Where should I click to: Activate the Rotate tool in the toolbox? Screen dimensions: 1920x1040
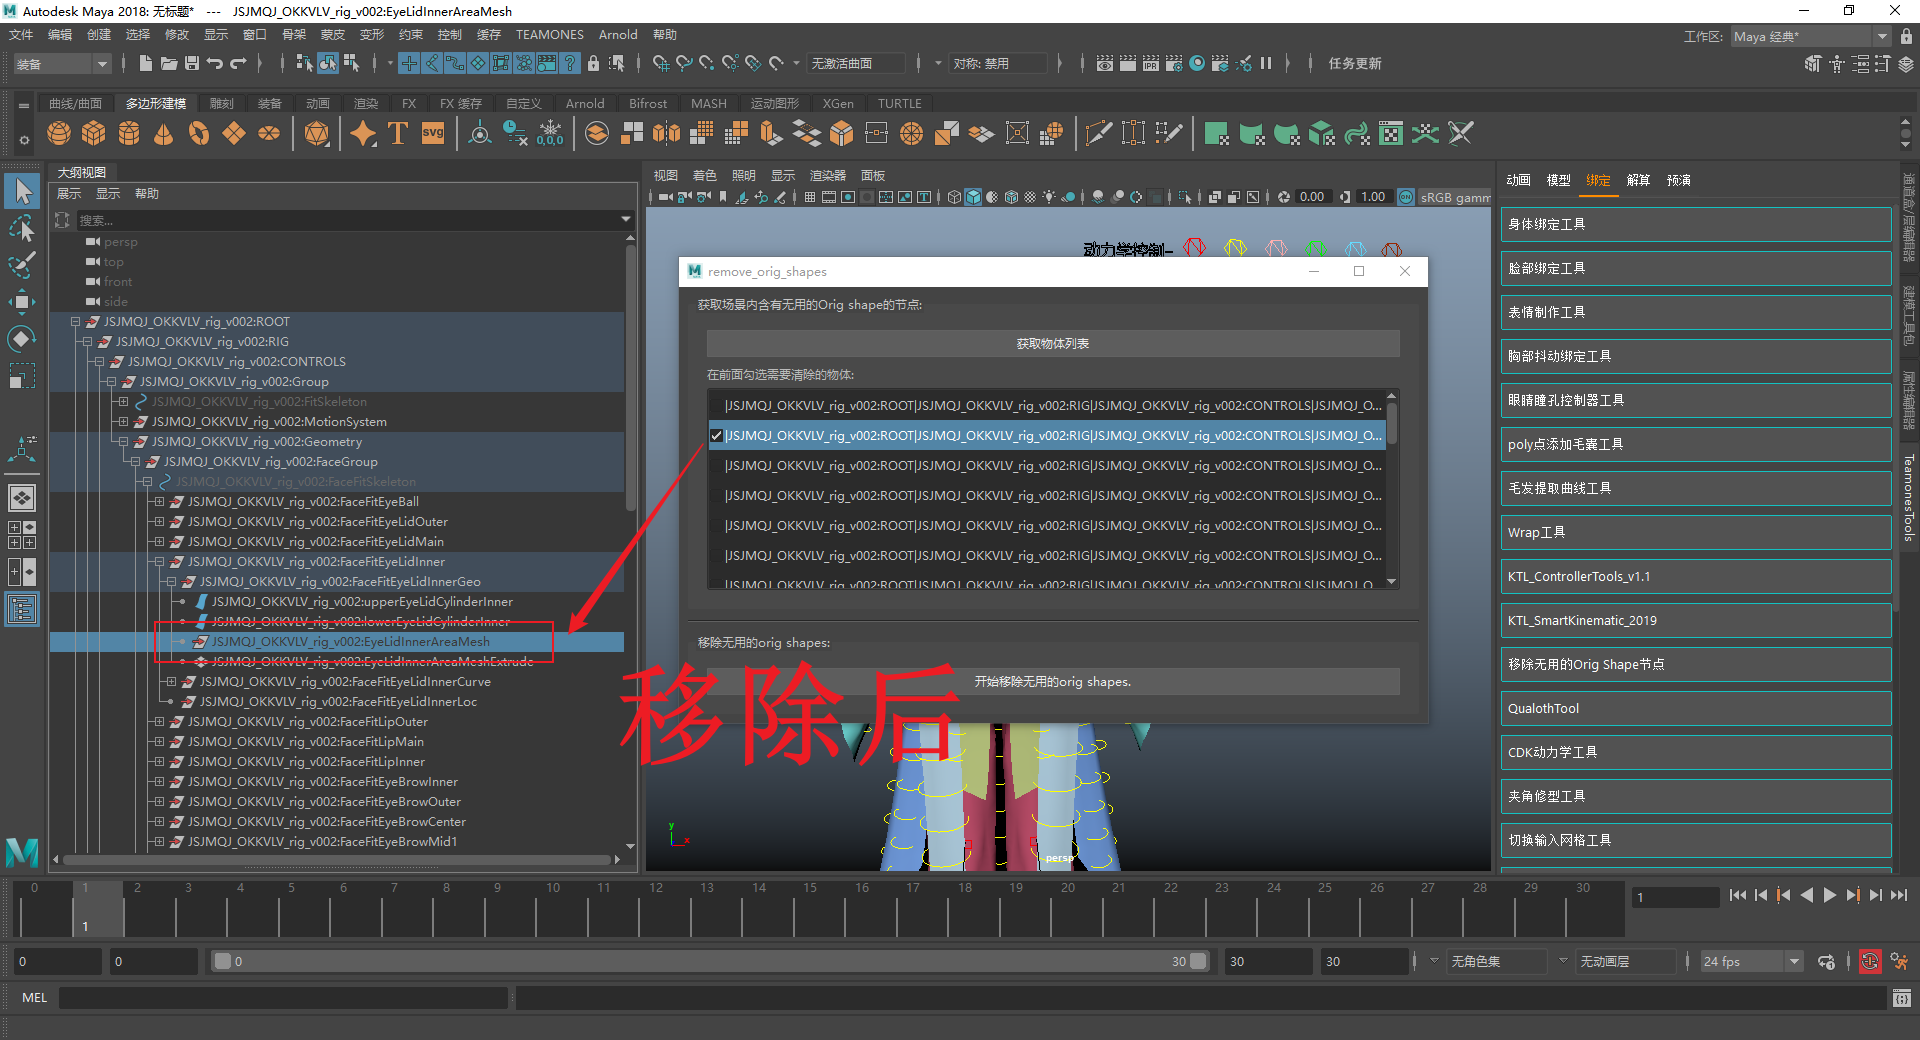click(x=21, y=339)
